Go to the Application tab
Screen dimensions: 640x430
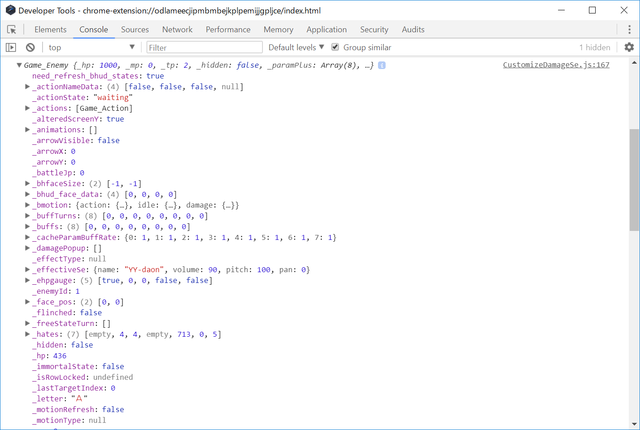point(327,29)
